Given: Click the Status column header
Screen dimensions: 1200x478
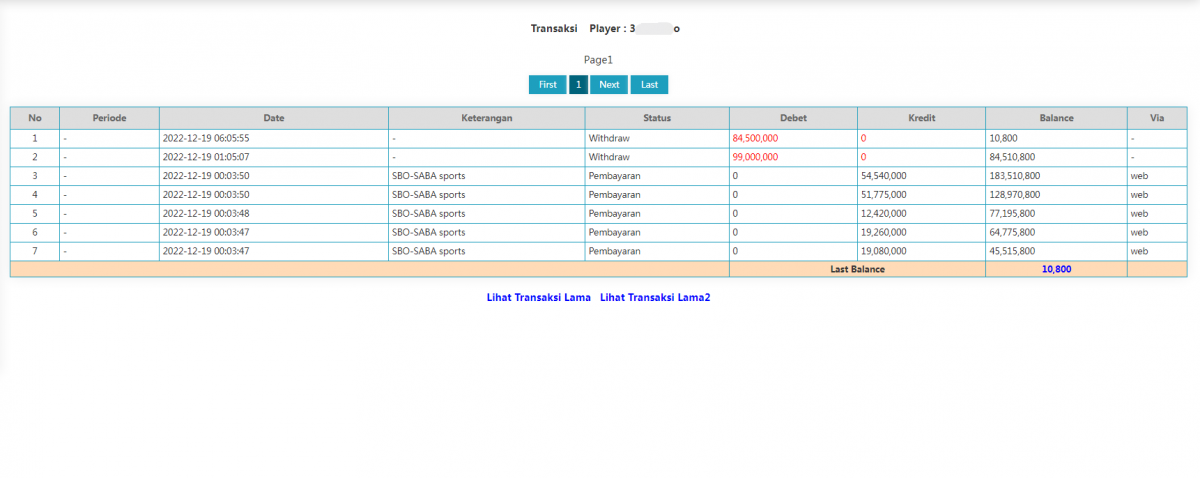Looking at the screenshot, I should [657, 118].
